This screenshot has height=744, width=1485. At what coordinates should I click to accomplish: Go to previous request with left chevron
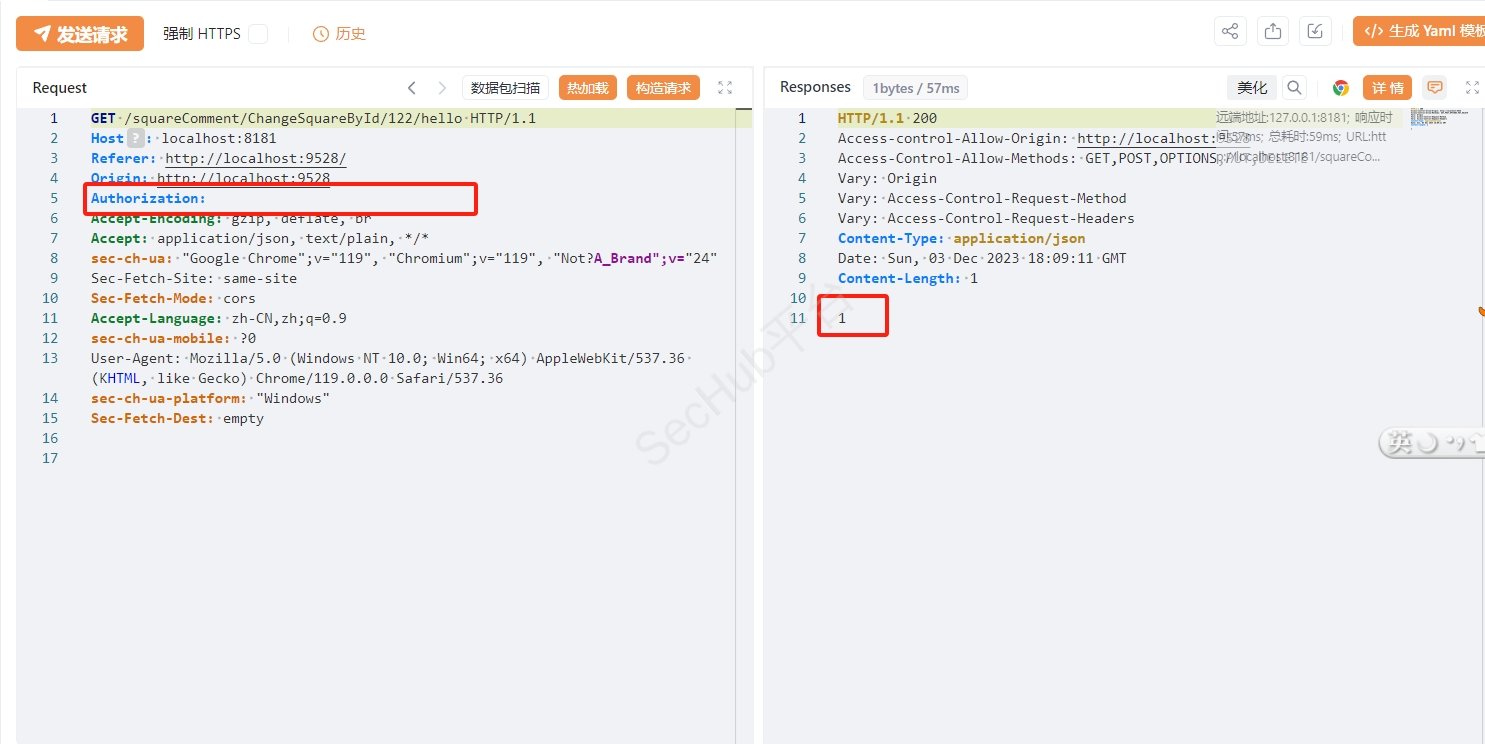click(x=412, y=88)
